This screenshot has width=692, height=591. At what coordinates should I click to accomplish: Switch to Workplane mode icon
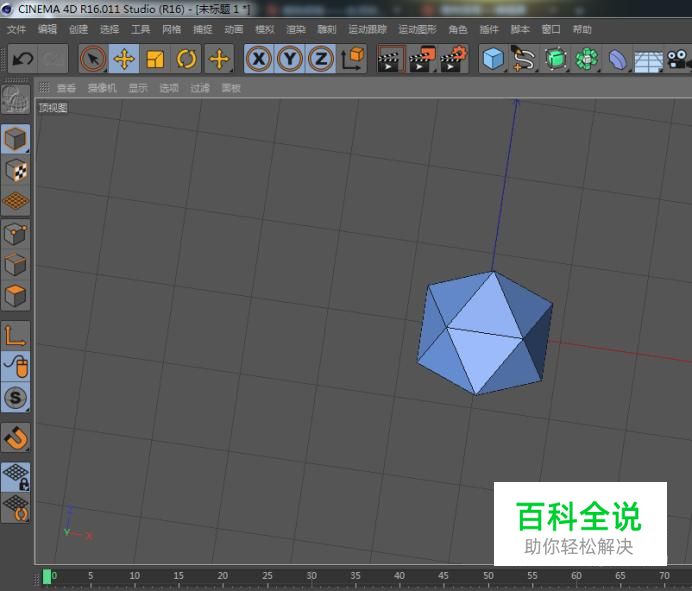point(15,201)
